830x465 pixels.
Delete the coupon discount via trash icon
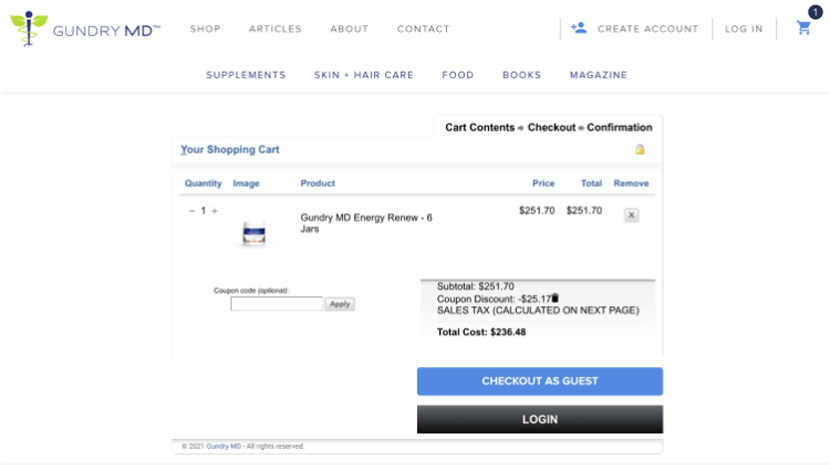pyautogui.click(x=555, y=297)
